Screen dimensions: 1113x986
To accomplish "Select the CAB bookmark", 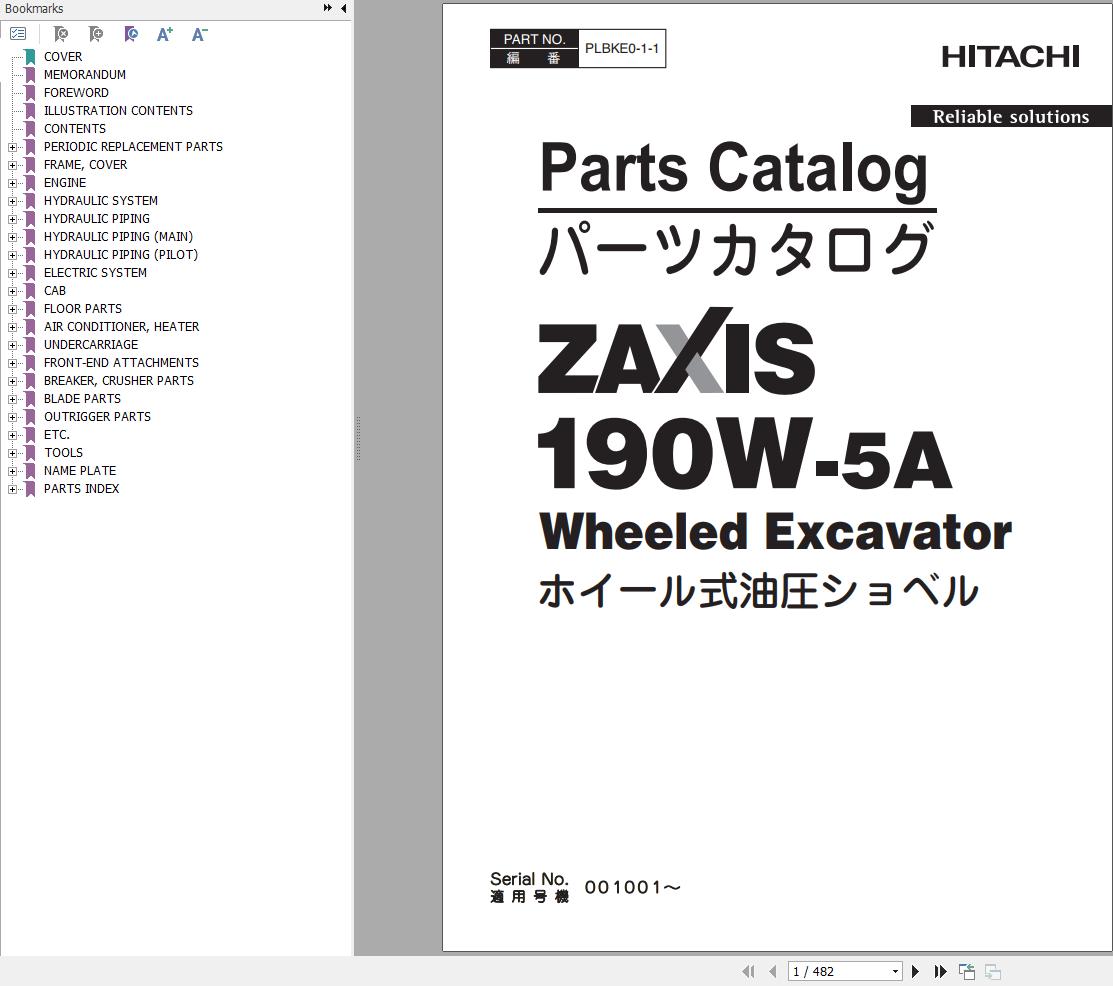I will [x=55, y=291].
